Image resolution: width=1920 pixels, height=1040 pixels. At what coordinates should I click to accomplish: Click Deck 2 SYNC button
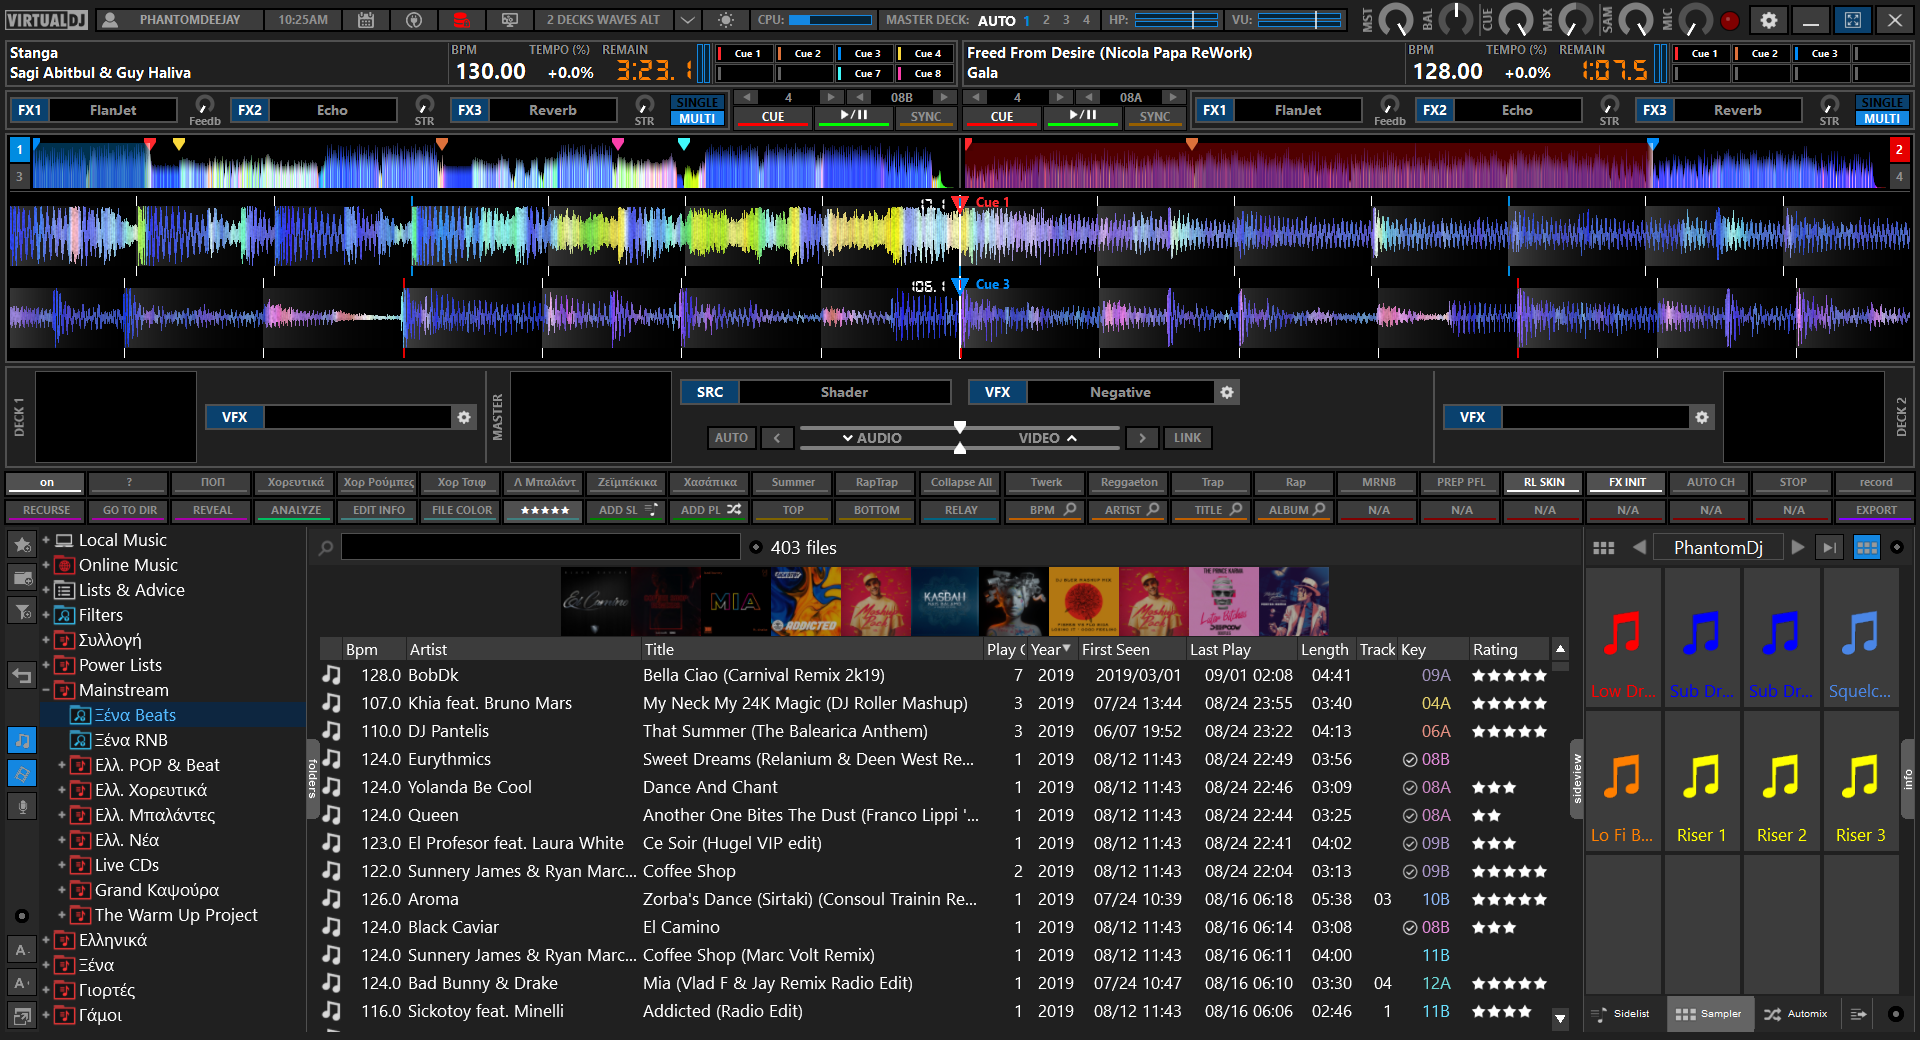pyautogui.click(x=1154, y=117)
